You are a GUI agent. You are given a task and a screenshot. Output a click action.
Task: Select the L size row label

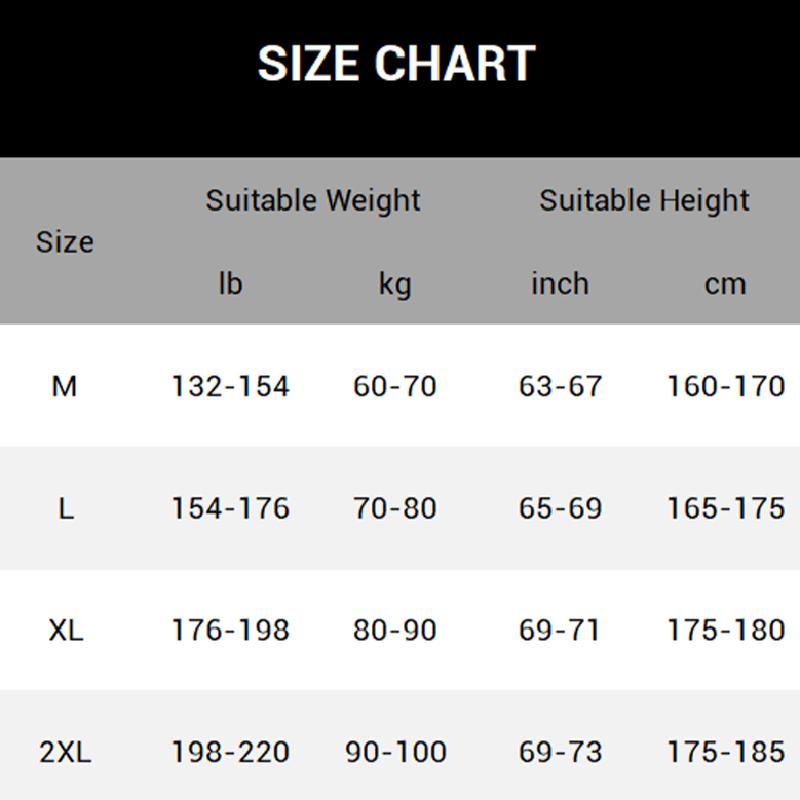pos(65,508)
